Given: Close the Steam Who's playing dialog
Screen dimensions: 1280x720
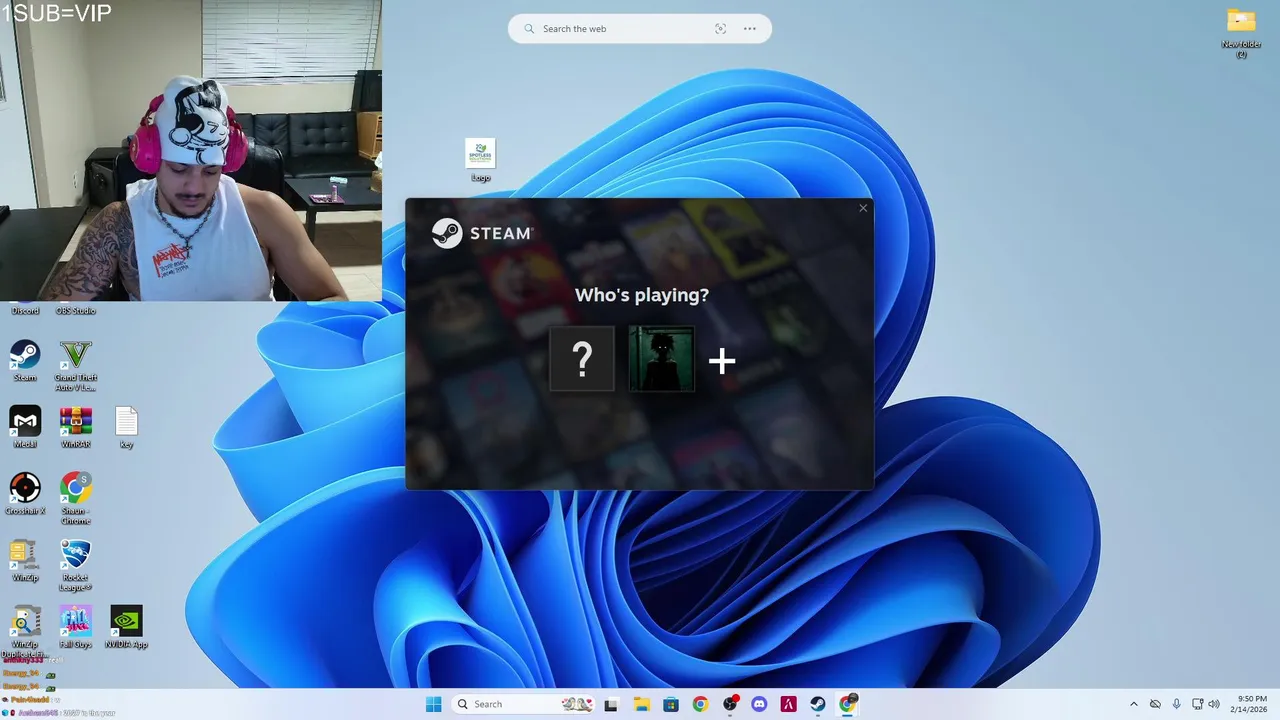Looking at the screenshot, I should 863,208.
